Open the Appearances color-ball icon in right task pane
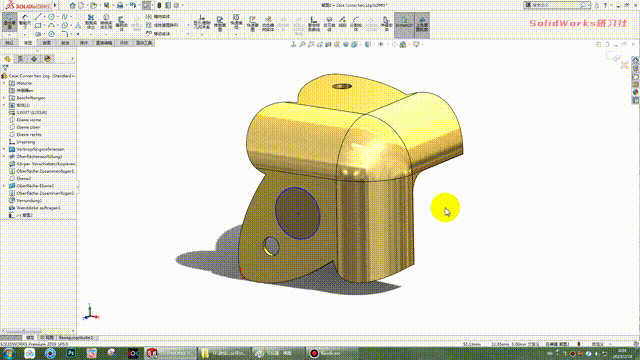Image resolution: width=640 pixels, height=360 pixels. [636, 92]
